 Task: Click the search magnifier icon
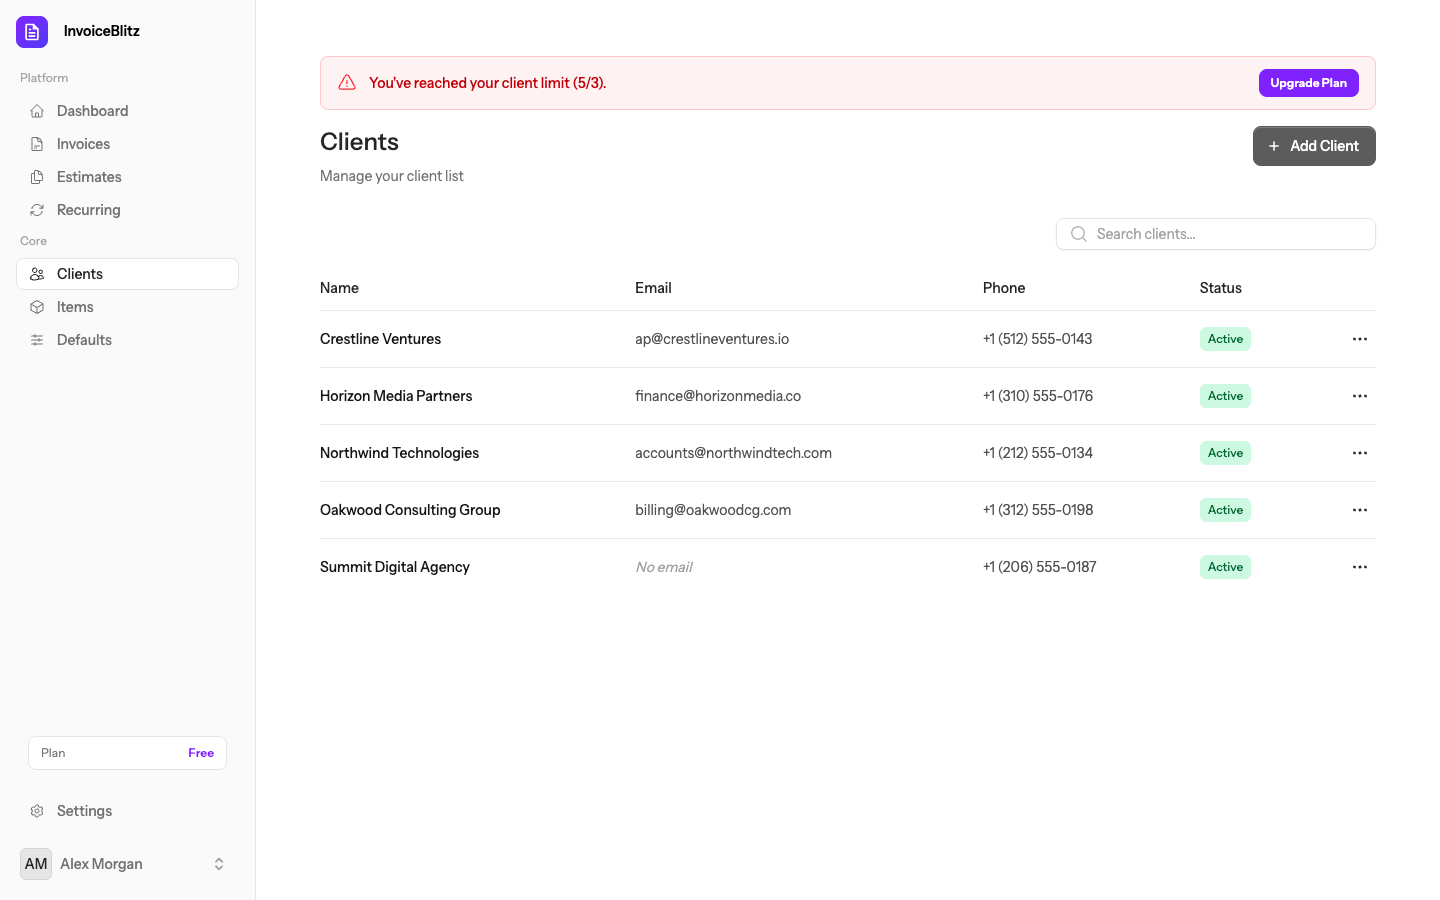pos(1078,233)
